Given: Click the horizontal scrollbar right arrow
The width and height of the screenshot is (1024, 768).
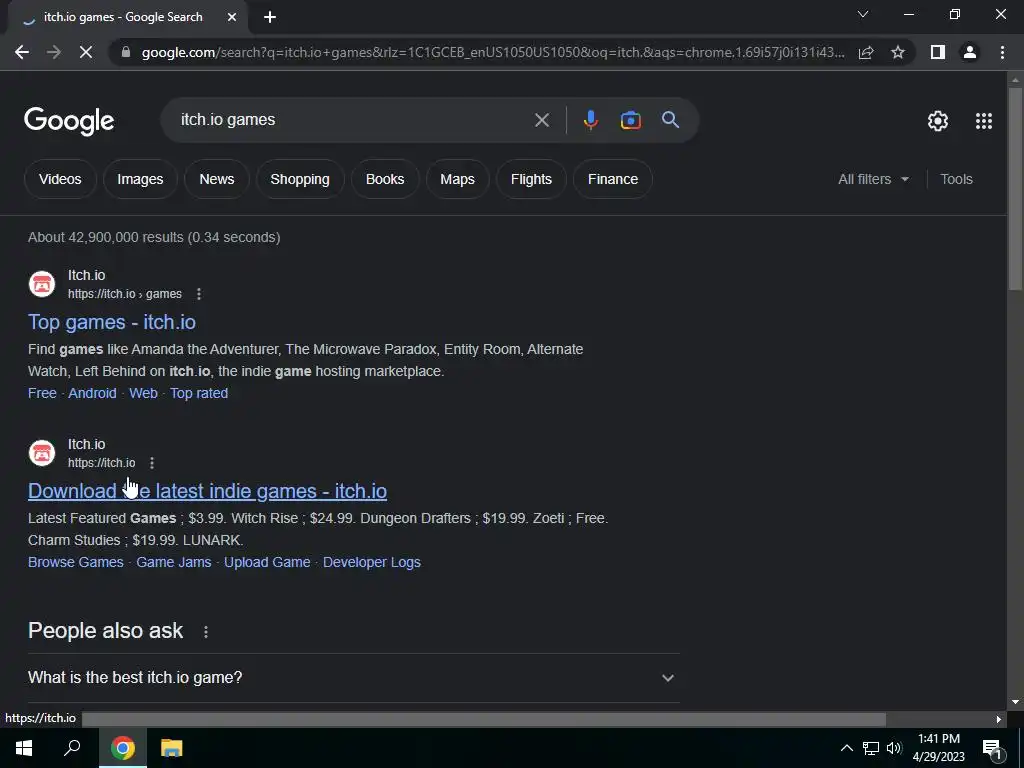Looking at the screenshot, I should tap(998, 719).
